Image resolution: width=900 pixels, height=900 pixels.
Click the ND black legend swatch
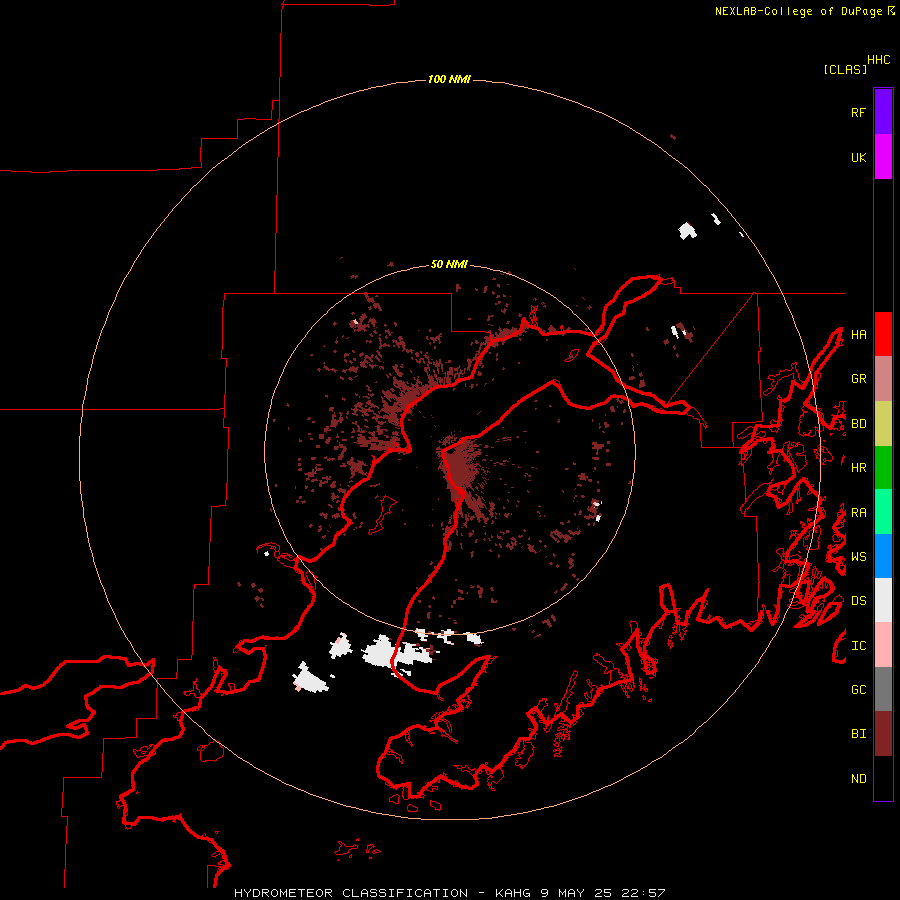(x=883, y=778)
